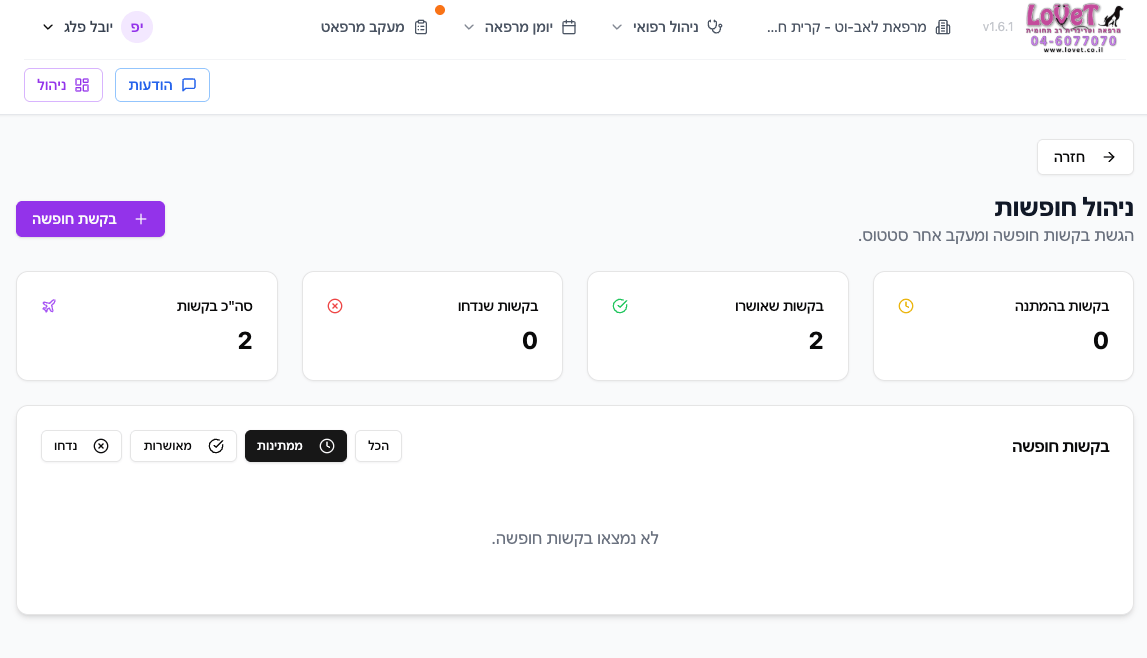1147x658 pixels.
Task: Click the yellow clock icon in pending requests card
Action: [x=906, y=306]
